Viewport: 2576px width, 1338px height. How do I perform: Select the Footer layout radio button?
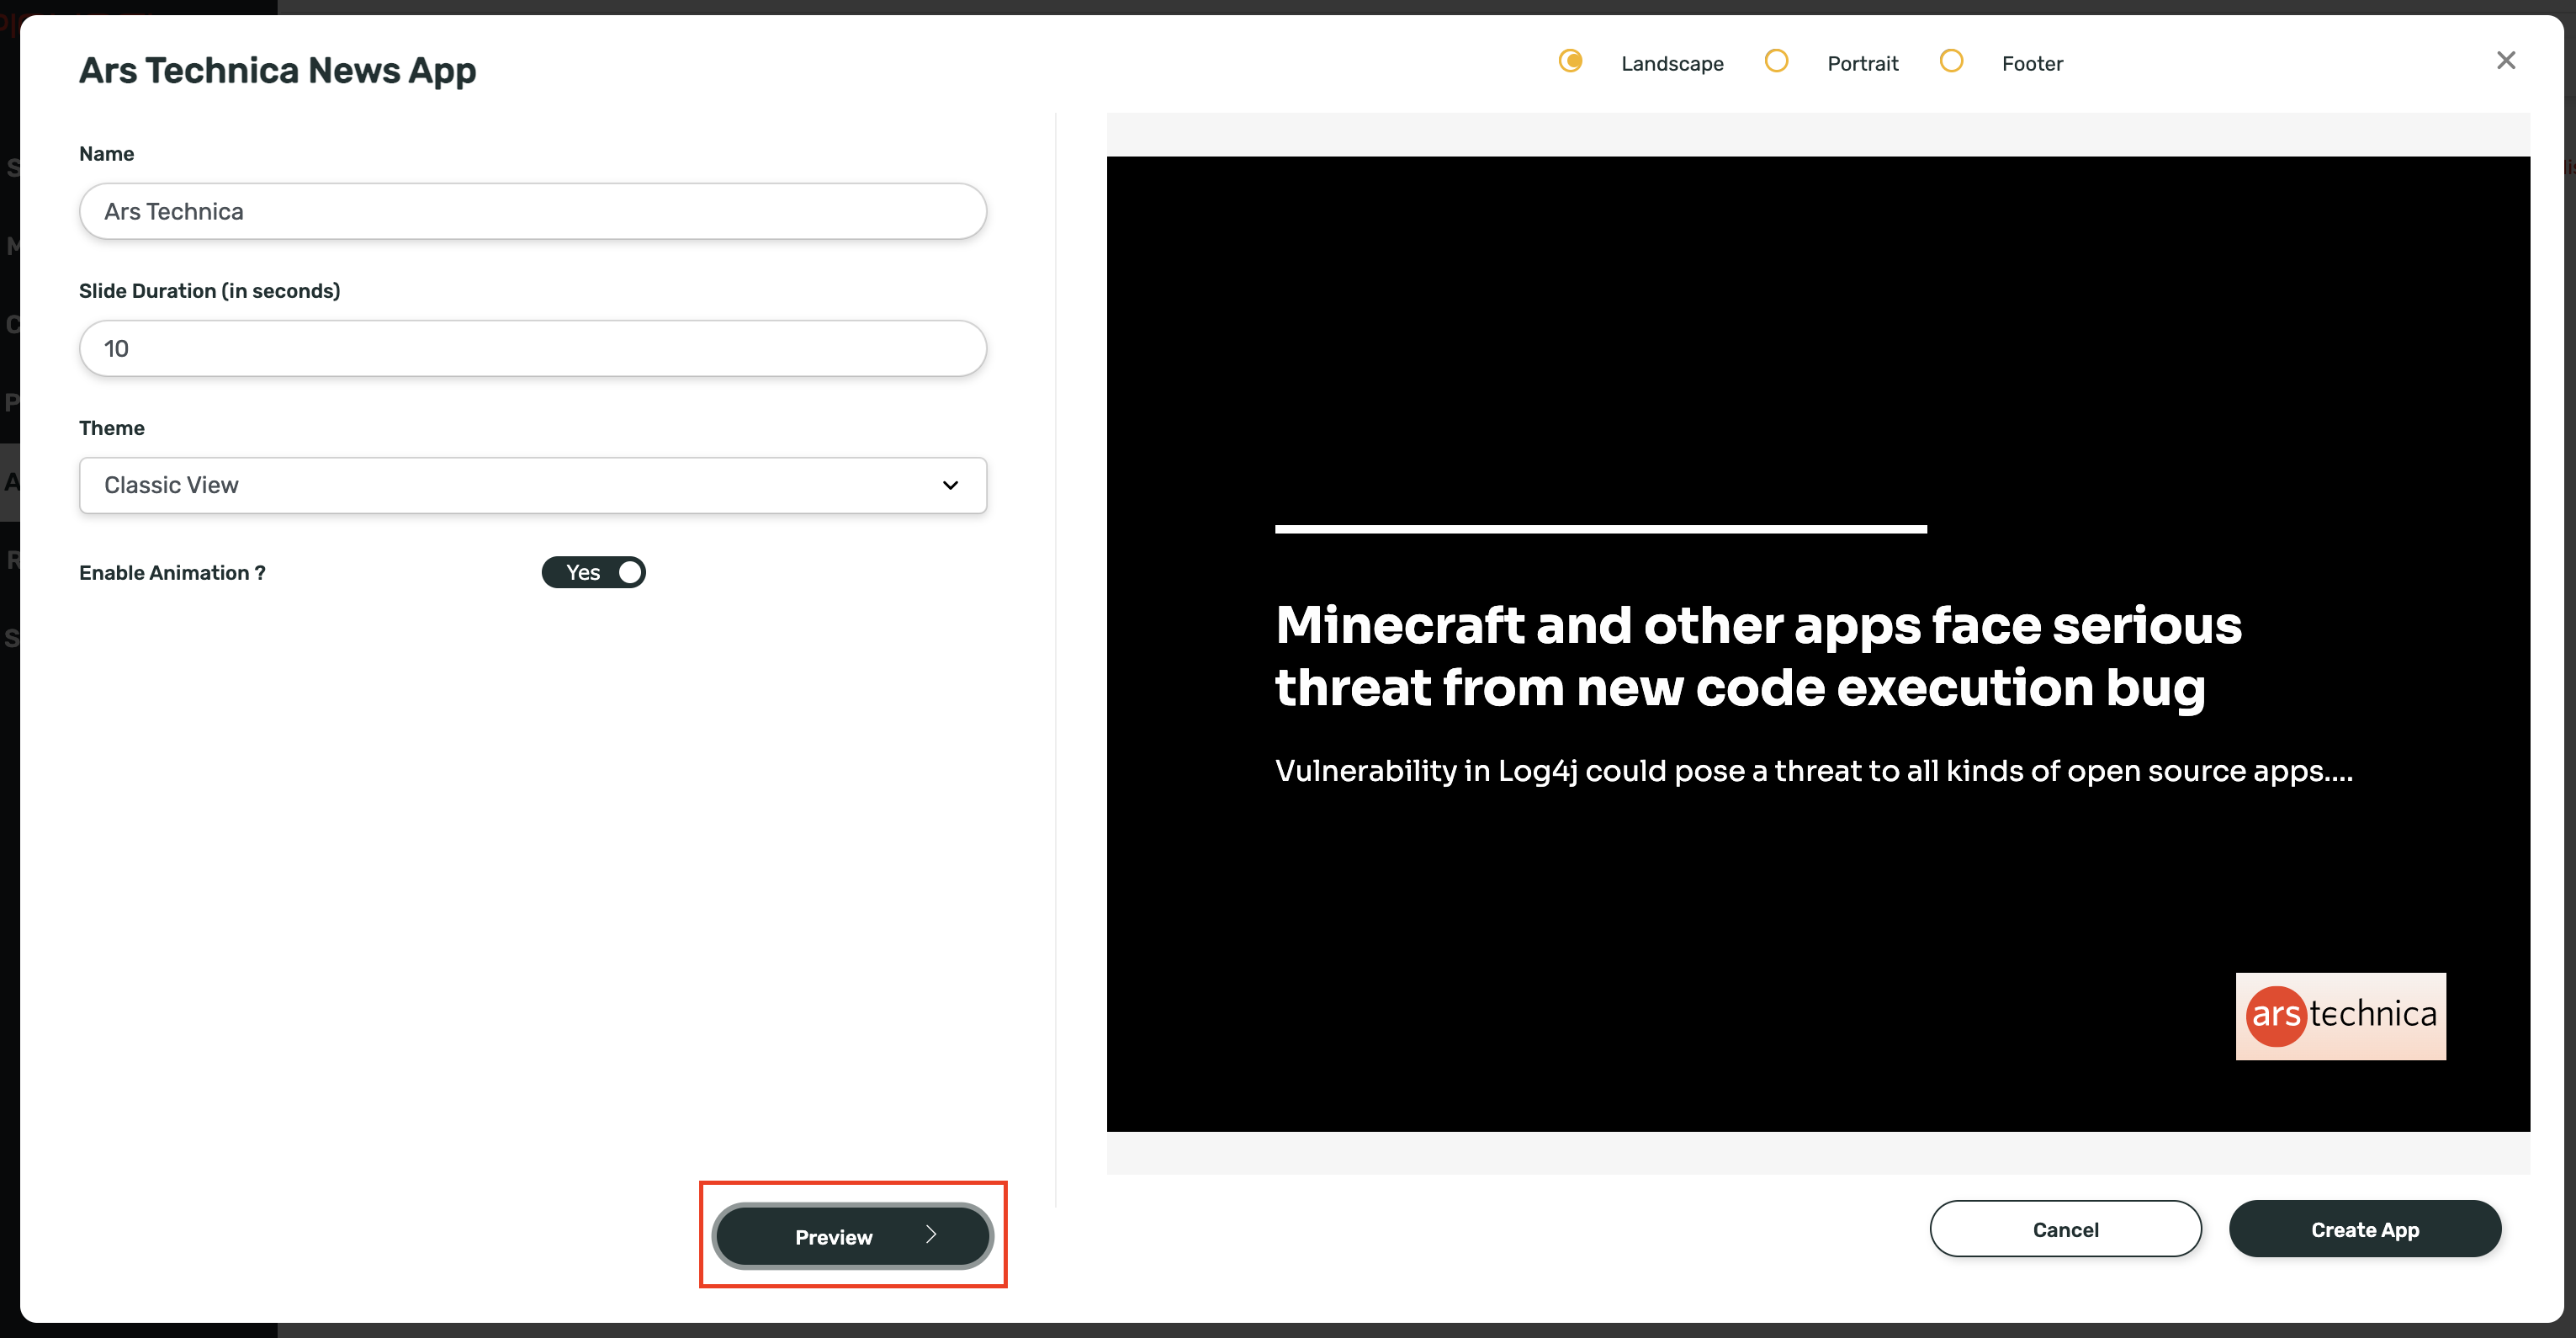click(1951, 61)
